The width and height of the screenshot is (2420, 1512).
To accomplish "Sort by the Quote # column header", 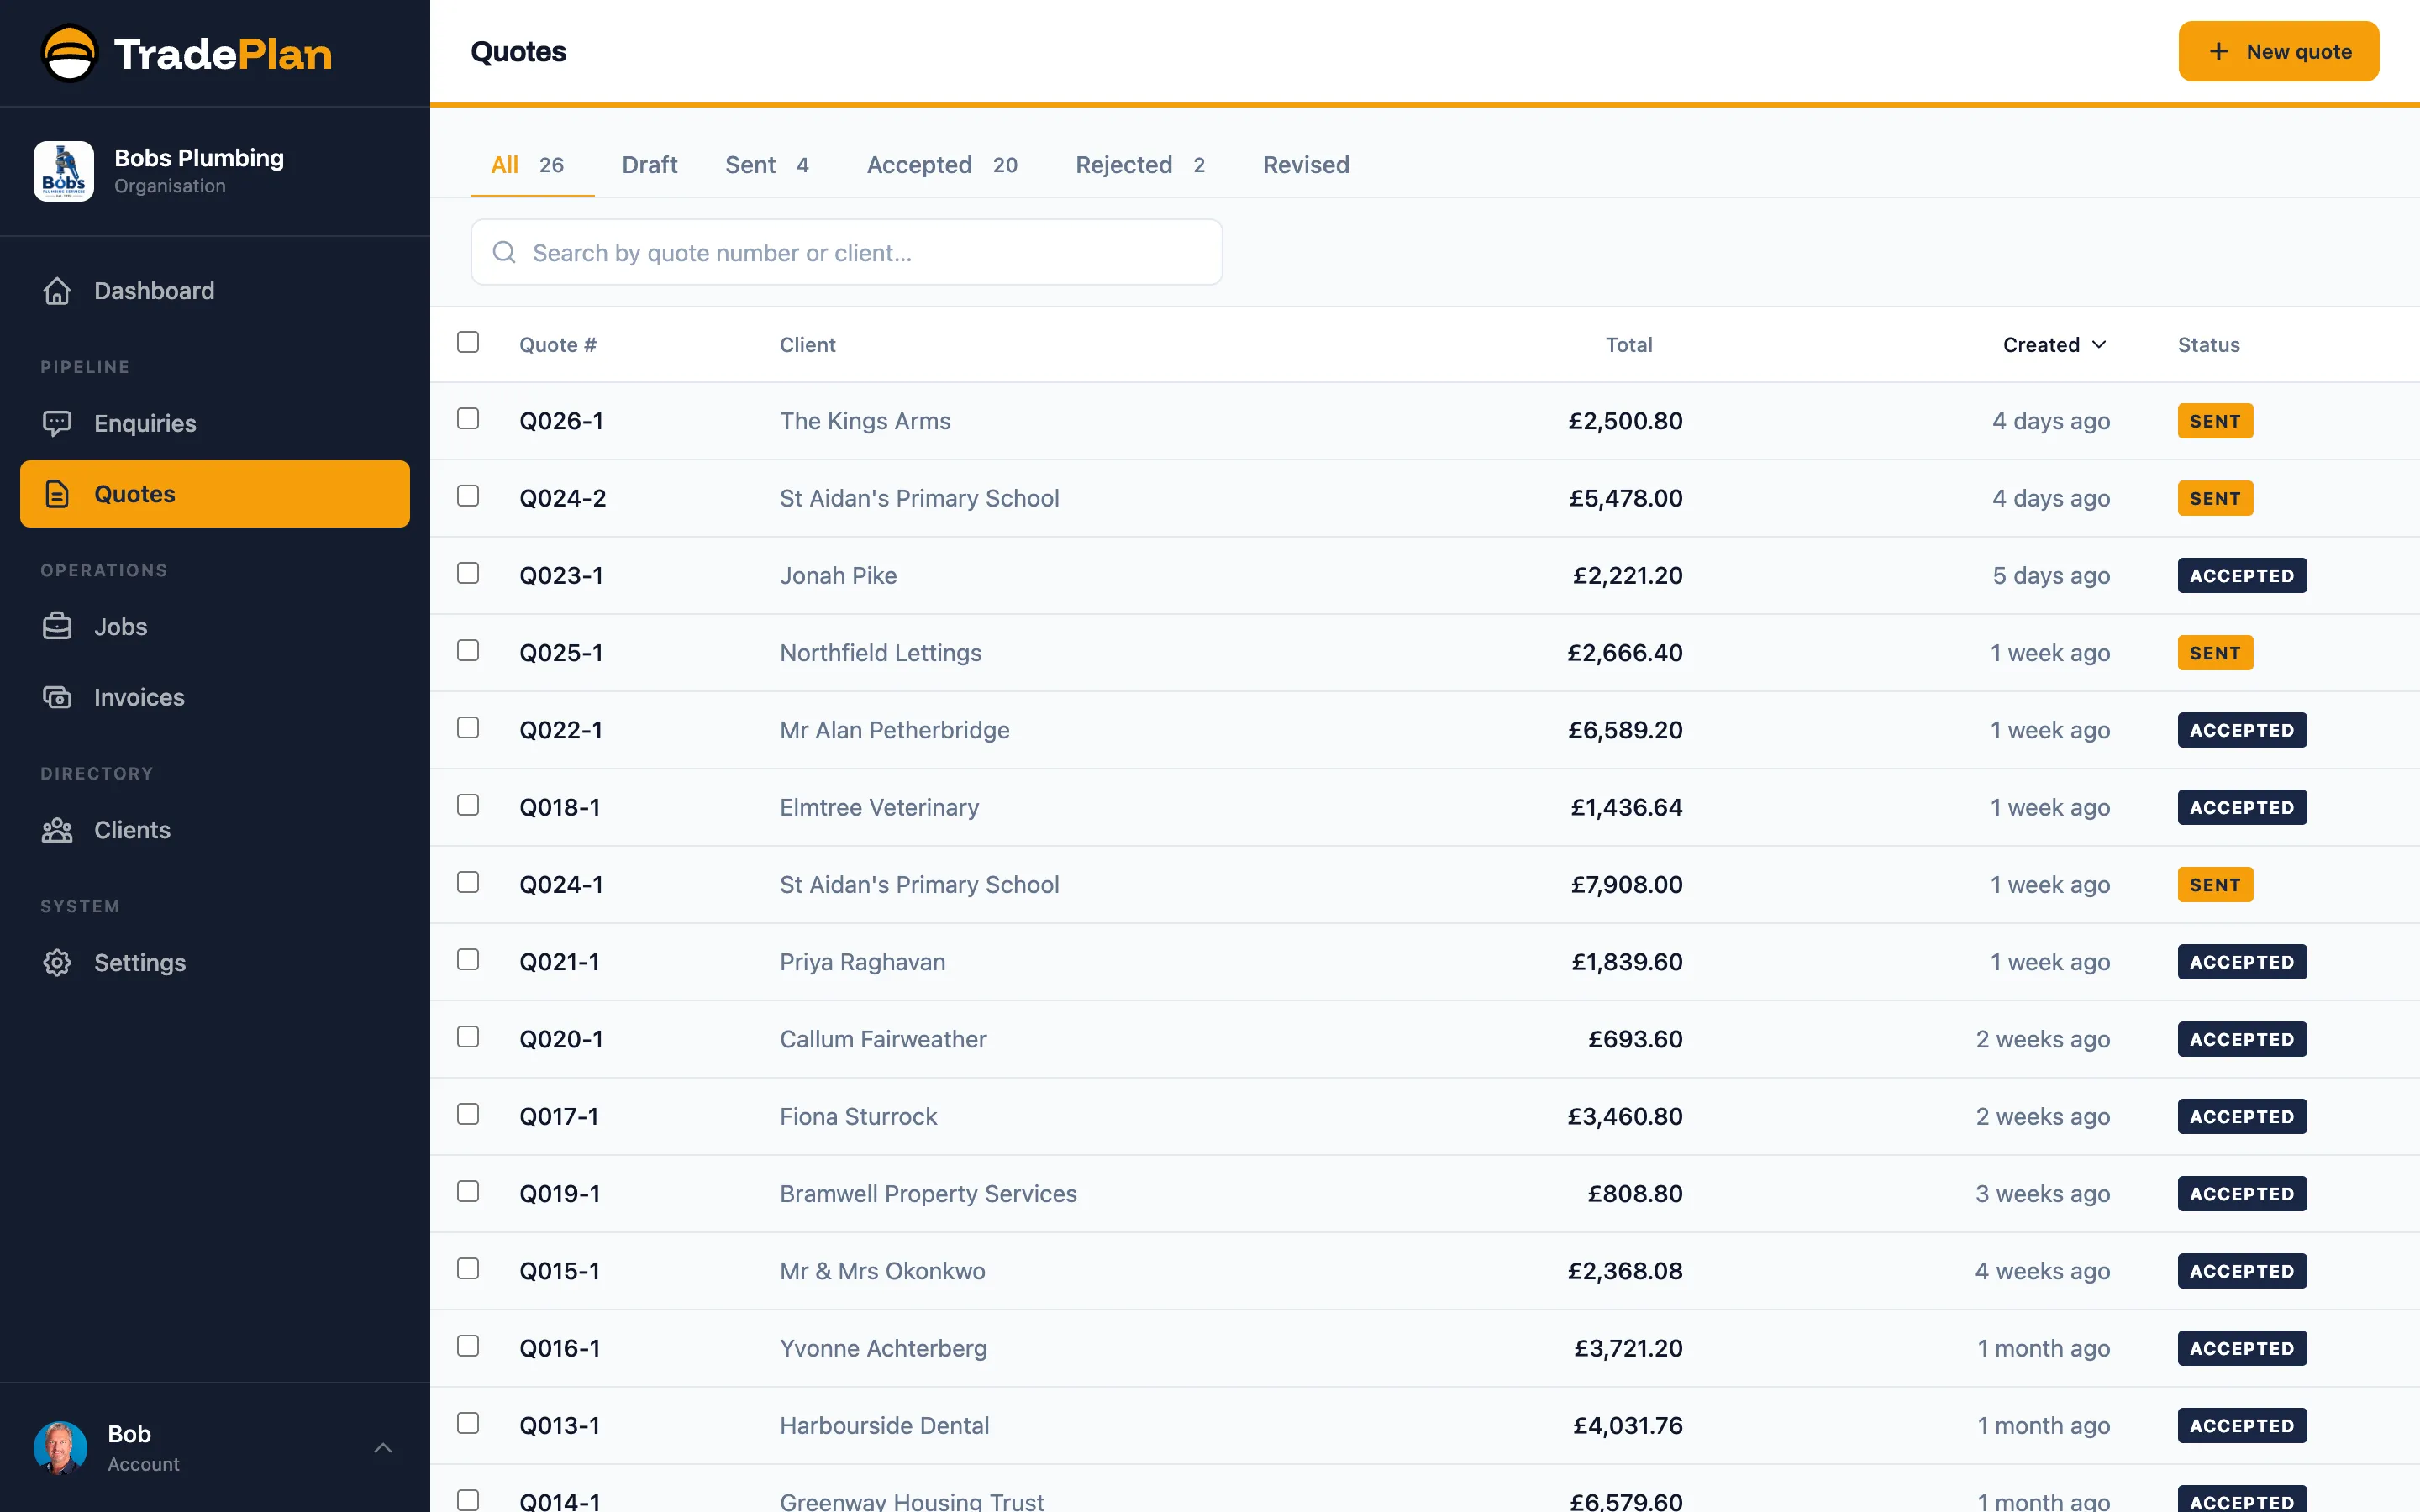I will coord(558,344).
